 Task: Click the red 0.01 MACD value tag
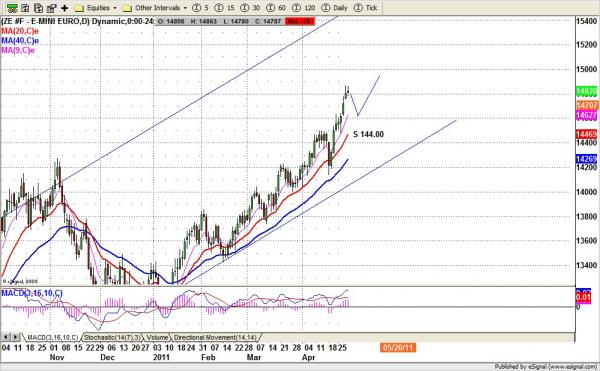click(x=584, y=297)
